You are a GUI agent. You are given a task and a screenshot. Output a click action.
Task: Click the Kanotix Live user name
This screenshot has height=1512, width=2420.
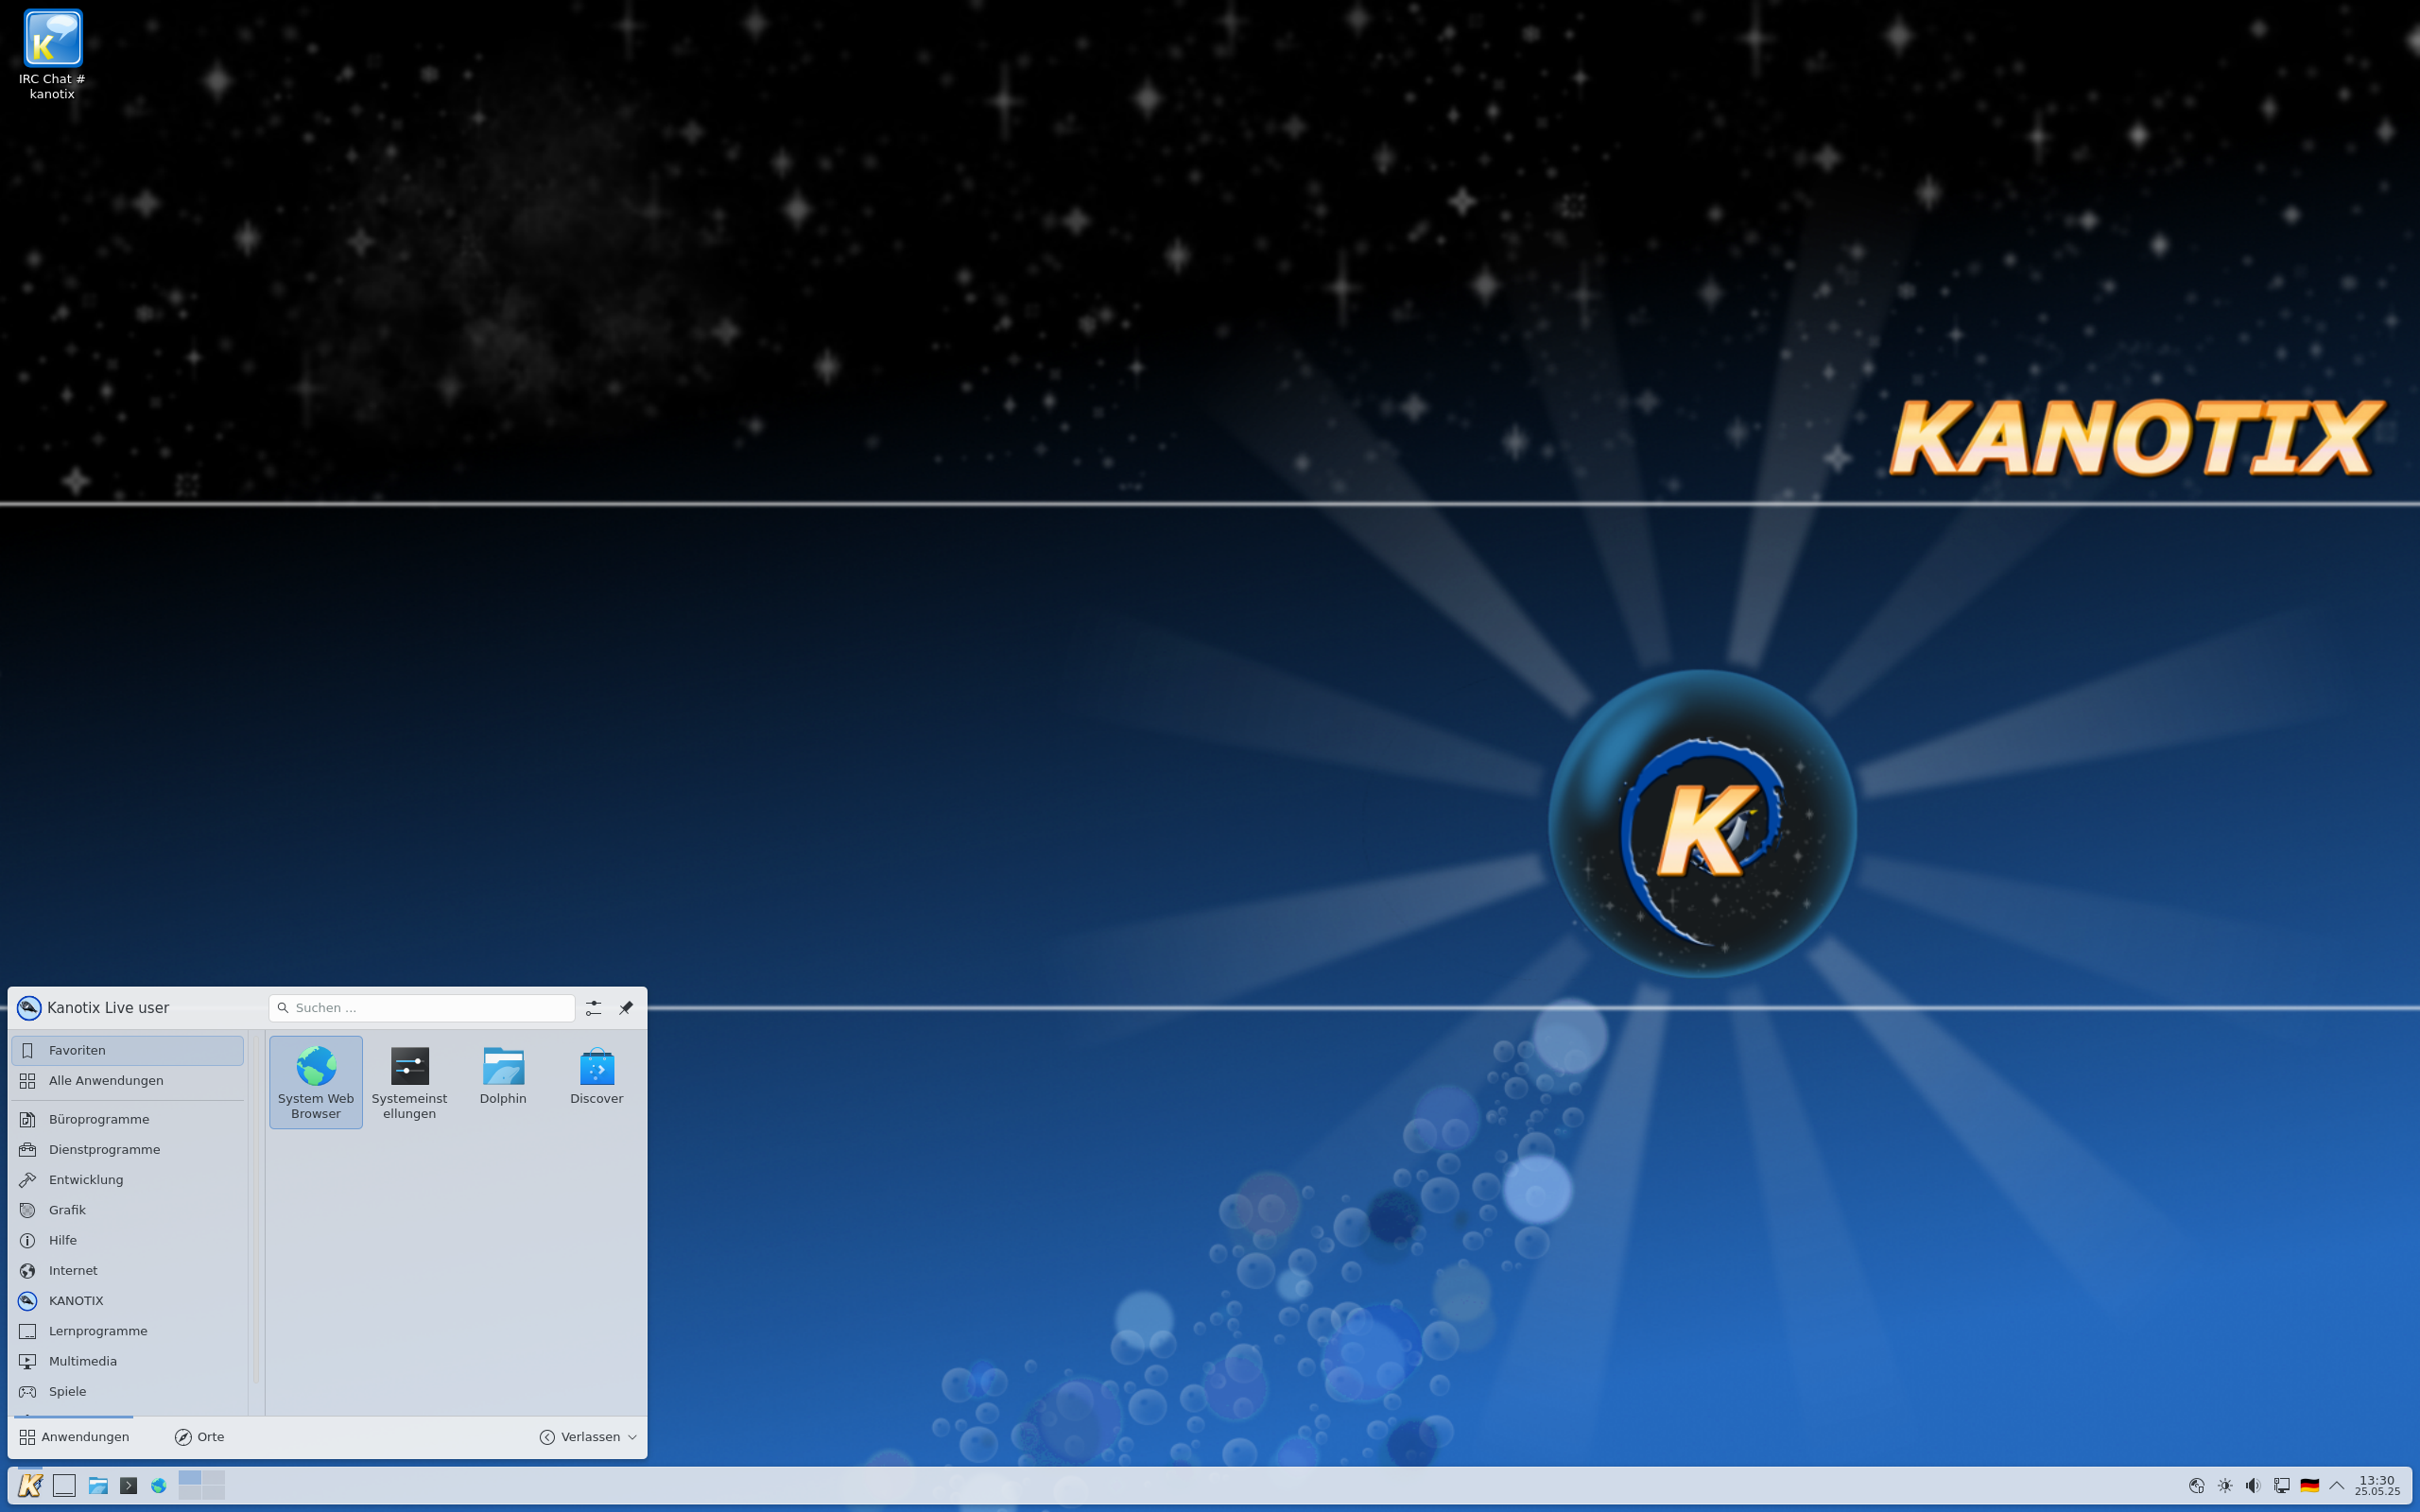108,1008
